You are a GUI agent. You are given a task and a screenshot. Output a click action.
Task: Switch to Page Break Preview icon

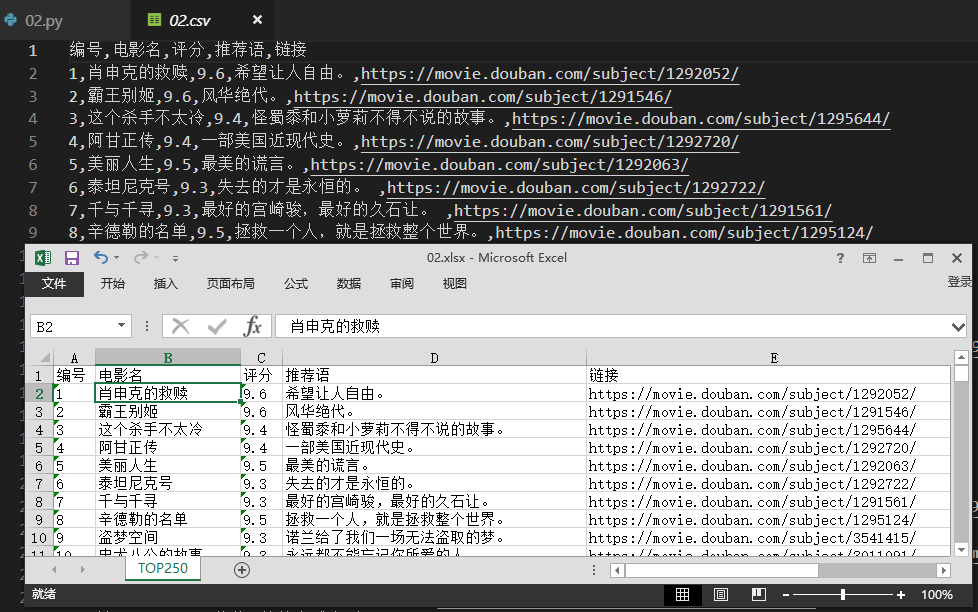[759, 595]
